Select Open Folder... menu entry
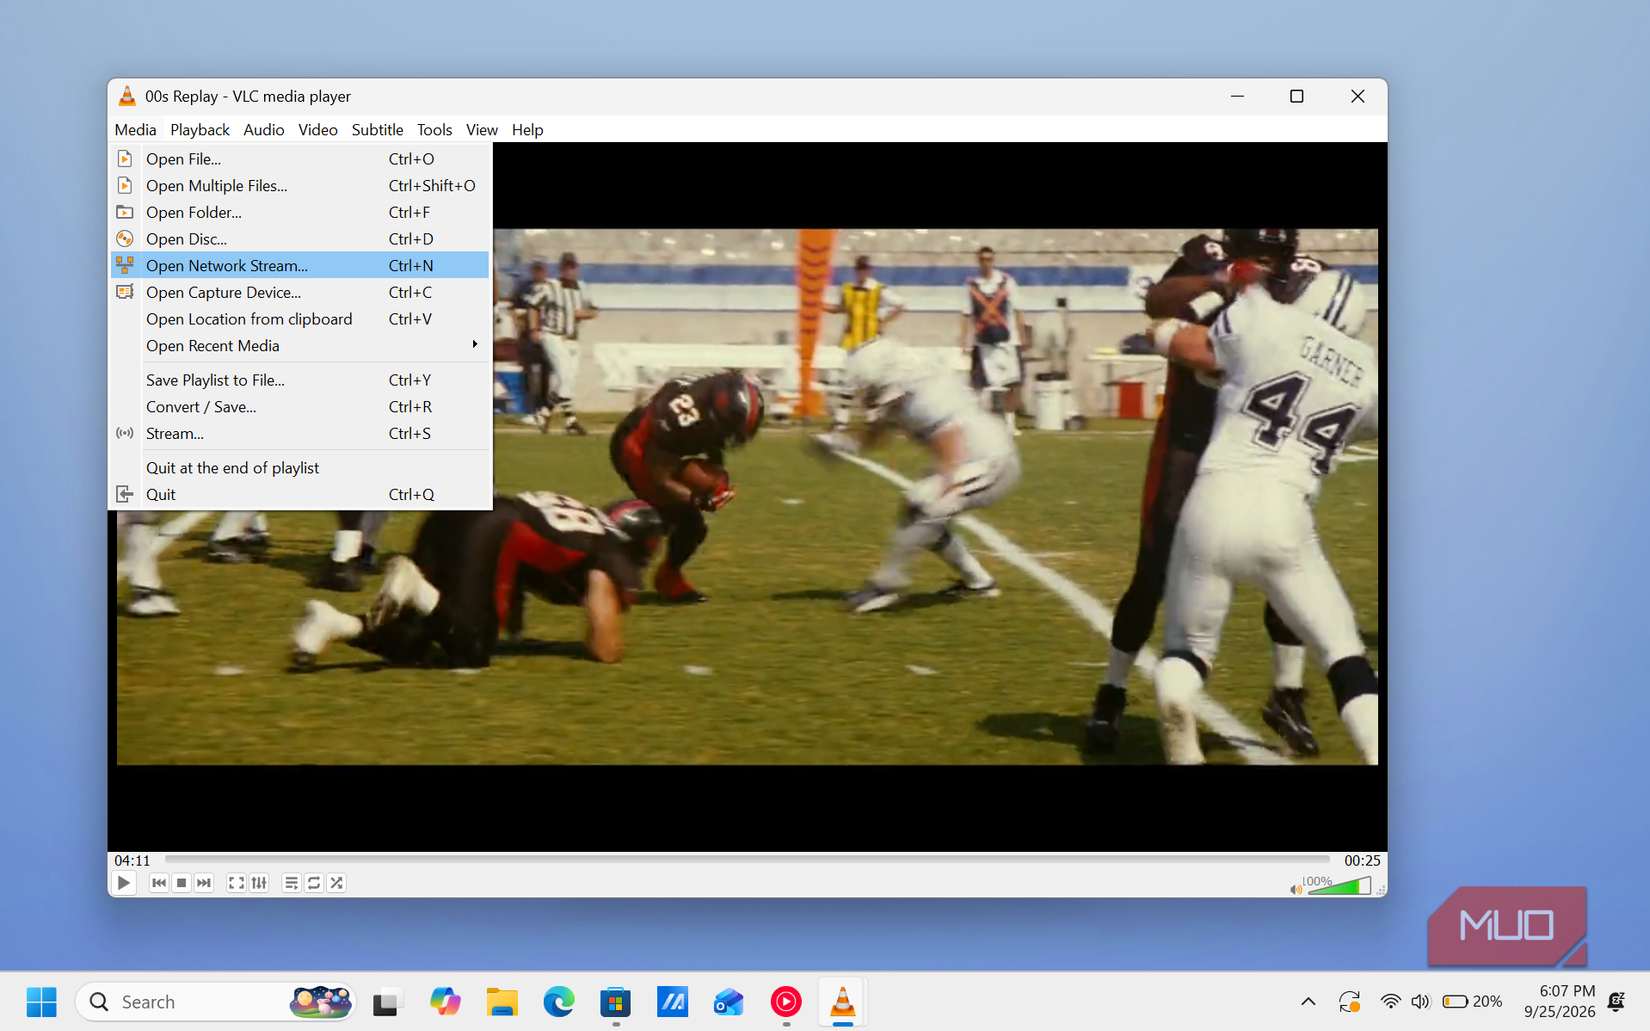The width and height of the screenshot is (1650, 1031). [x=300, y=212]
